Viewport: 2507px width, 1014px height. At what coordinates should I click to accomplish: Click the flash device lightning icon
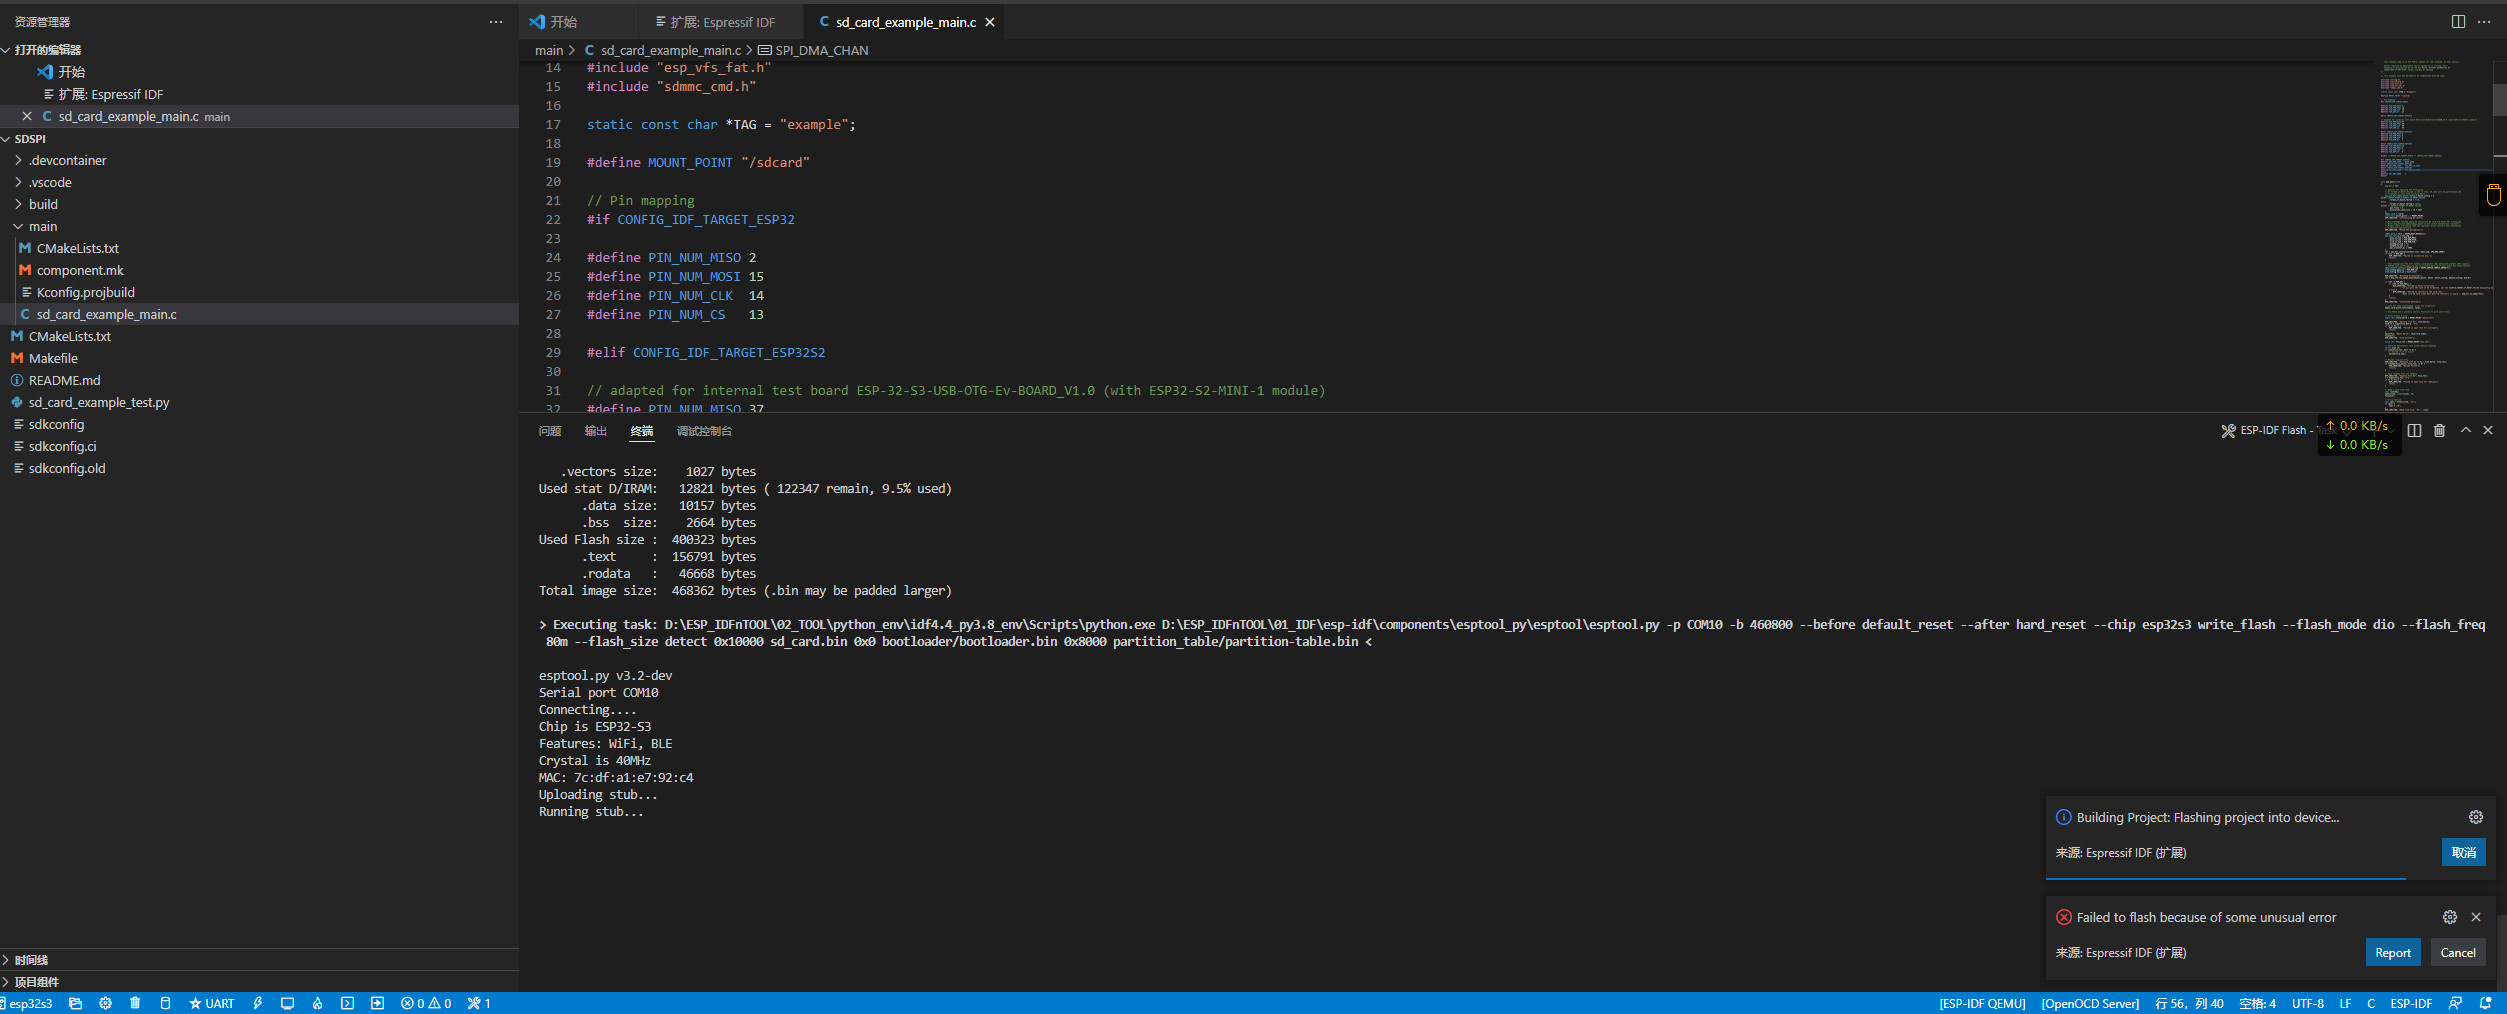click(x=257, y=1003)
